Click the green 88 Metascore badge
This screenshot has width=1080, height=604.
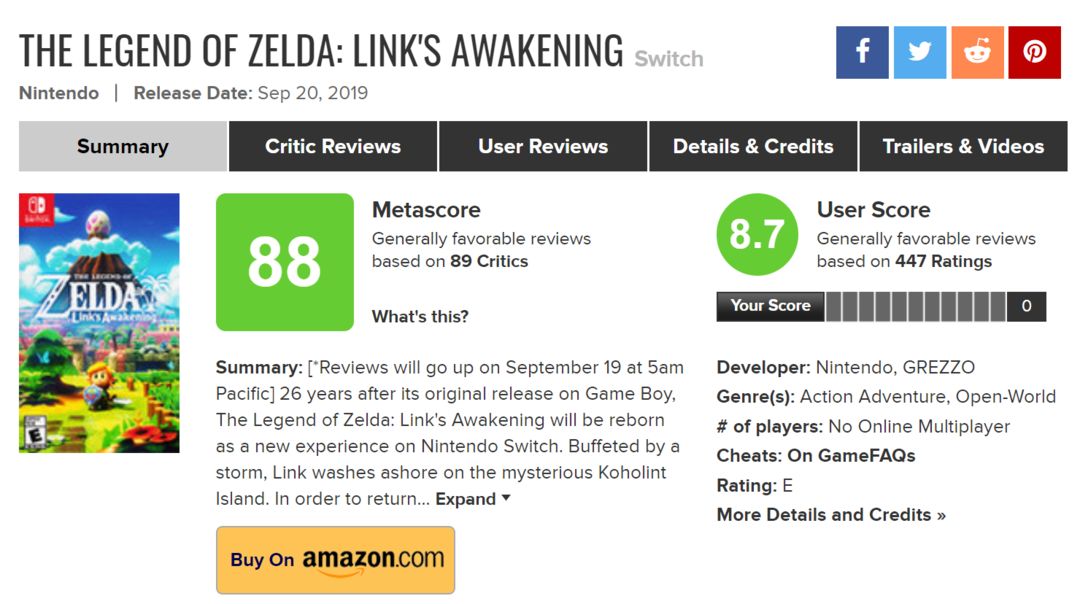pyautogui.click(x=284, y=262)
